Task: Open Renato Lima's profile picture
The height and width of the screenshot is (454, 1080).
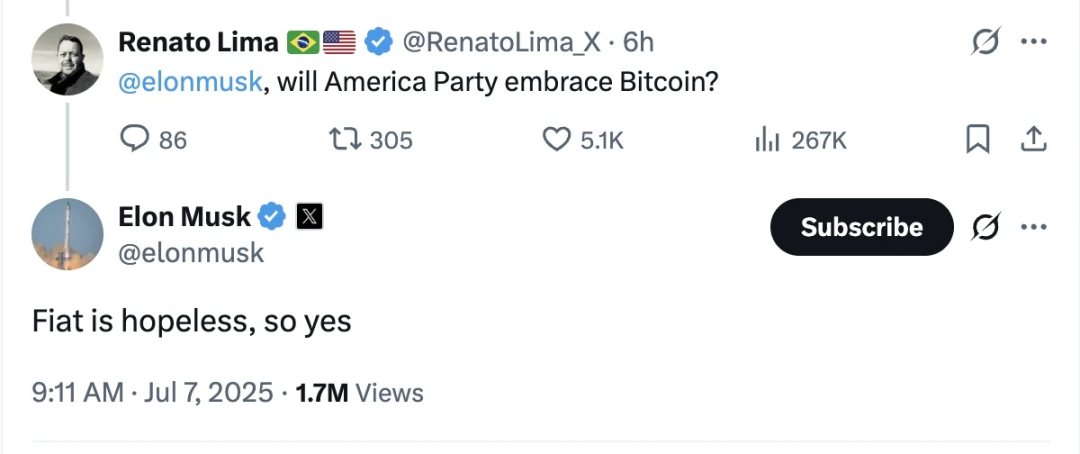Action: [67, 59]
